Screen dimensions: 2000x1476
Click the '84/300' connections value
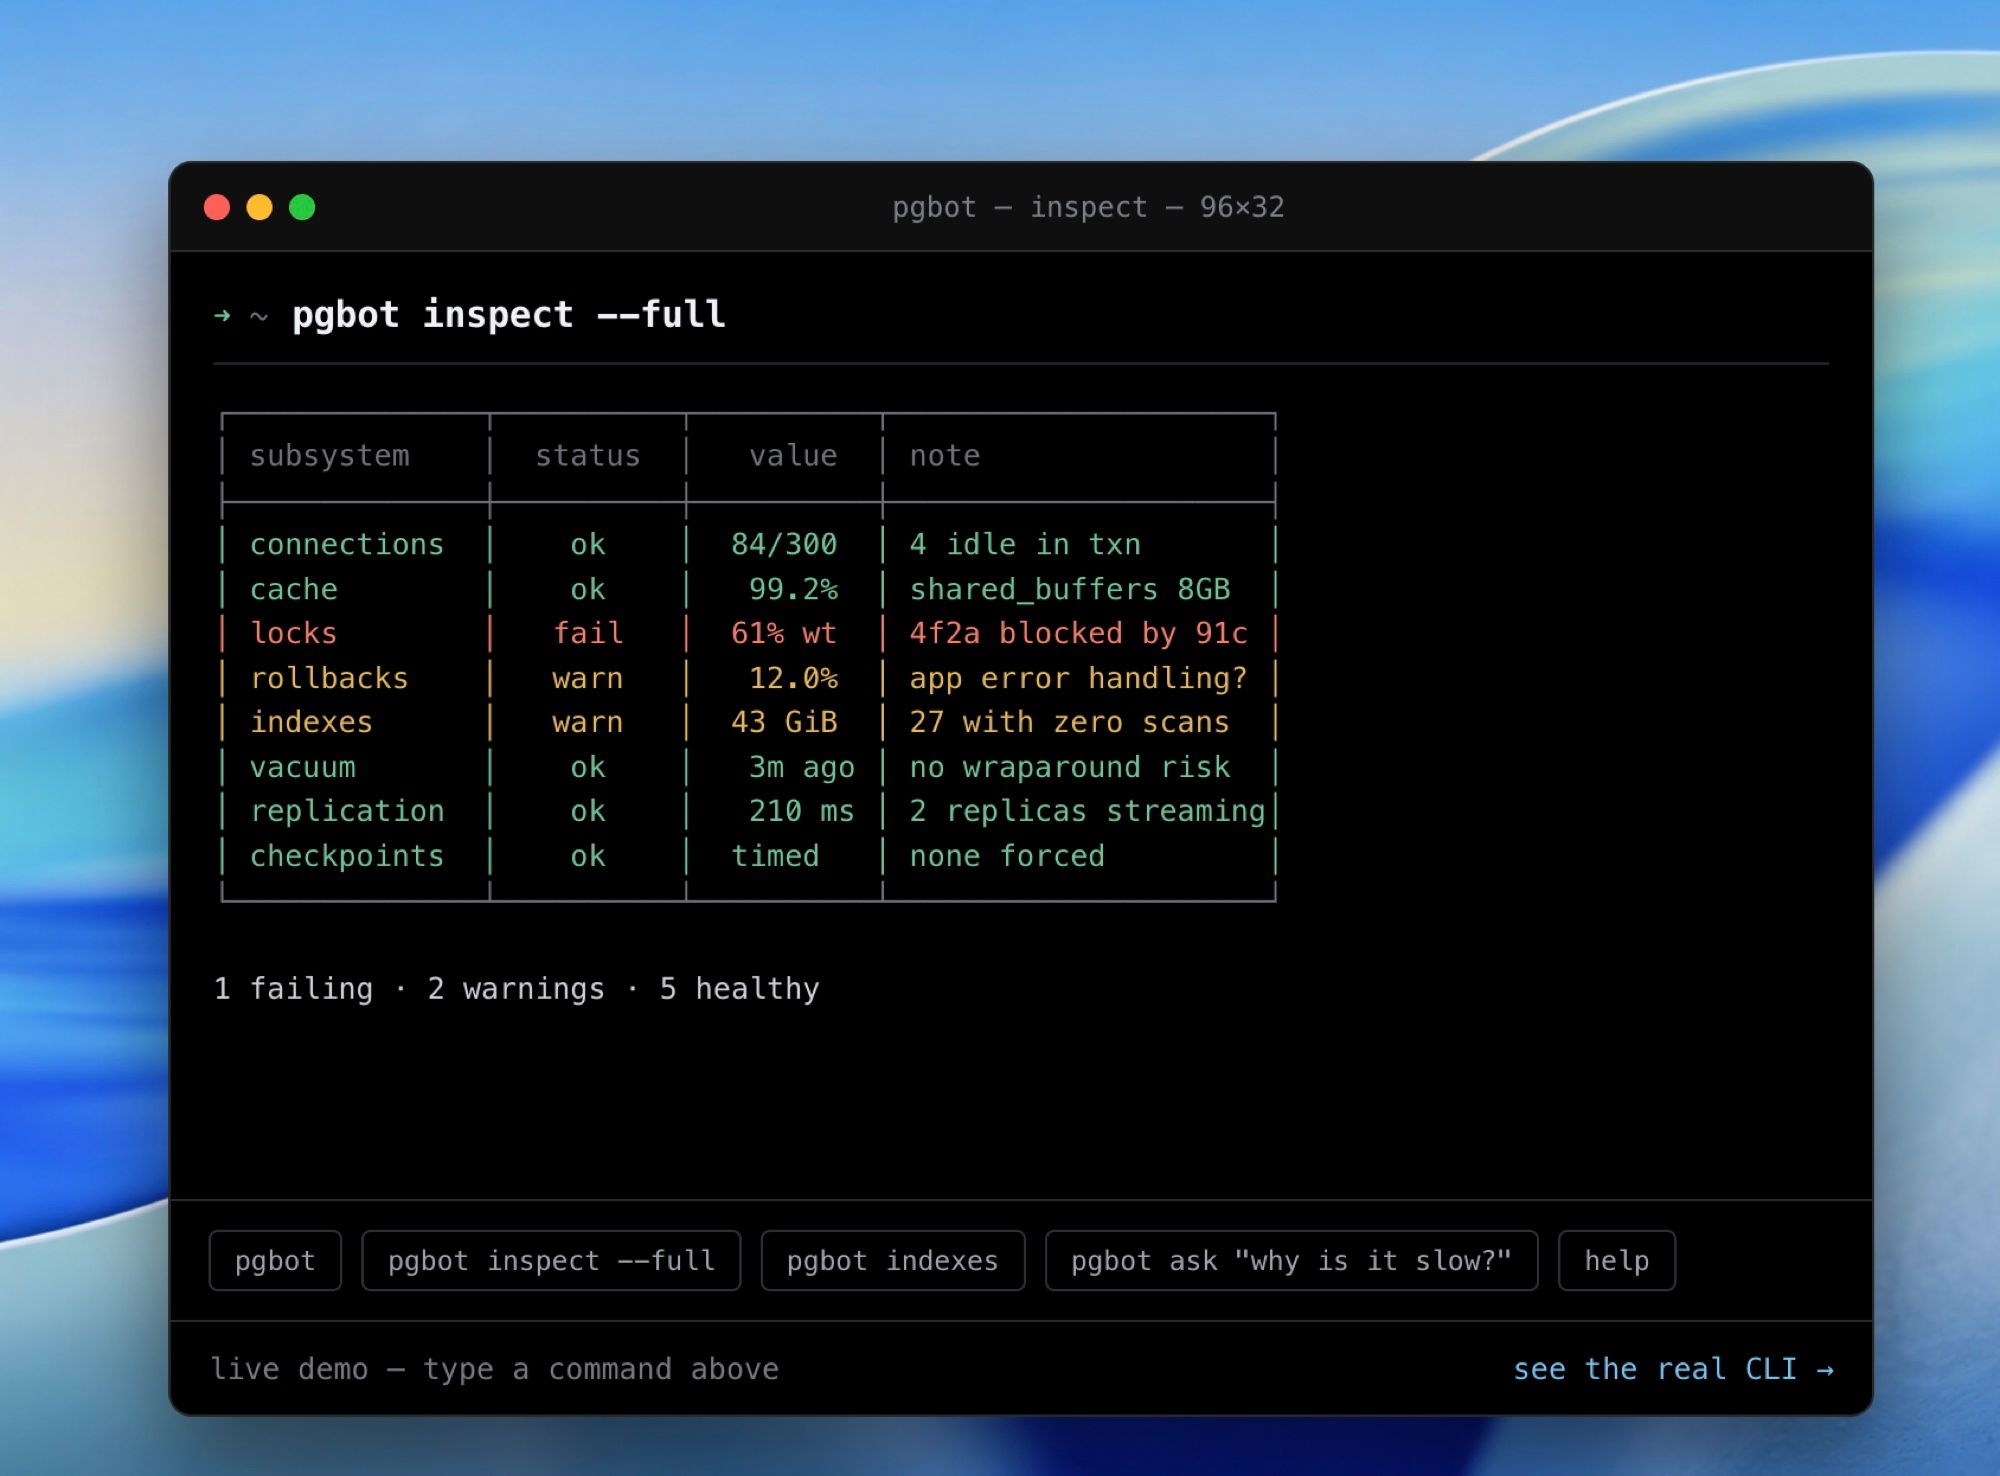[x=784, y=544]
